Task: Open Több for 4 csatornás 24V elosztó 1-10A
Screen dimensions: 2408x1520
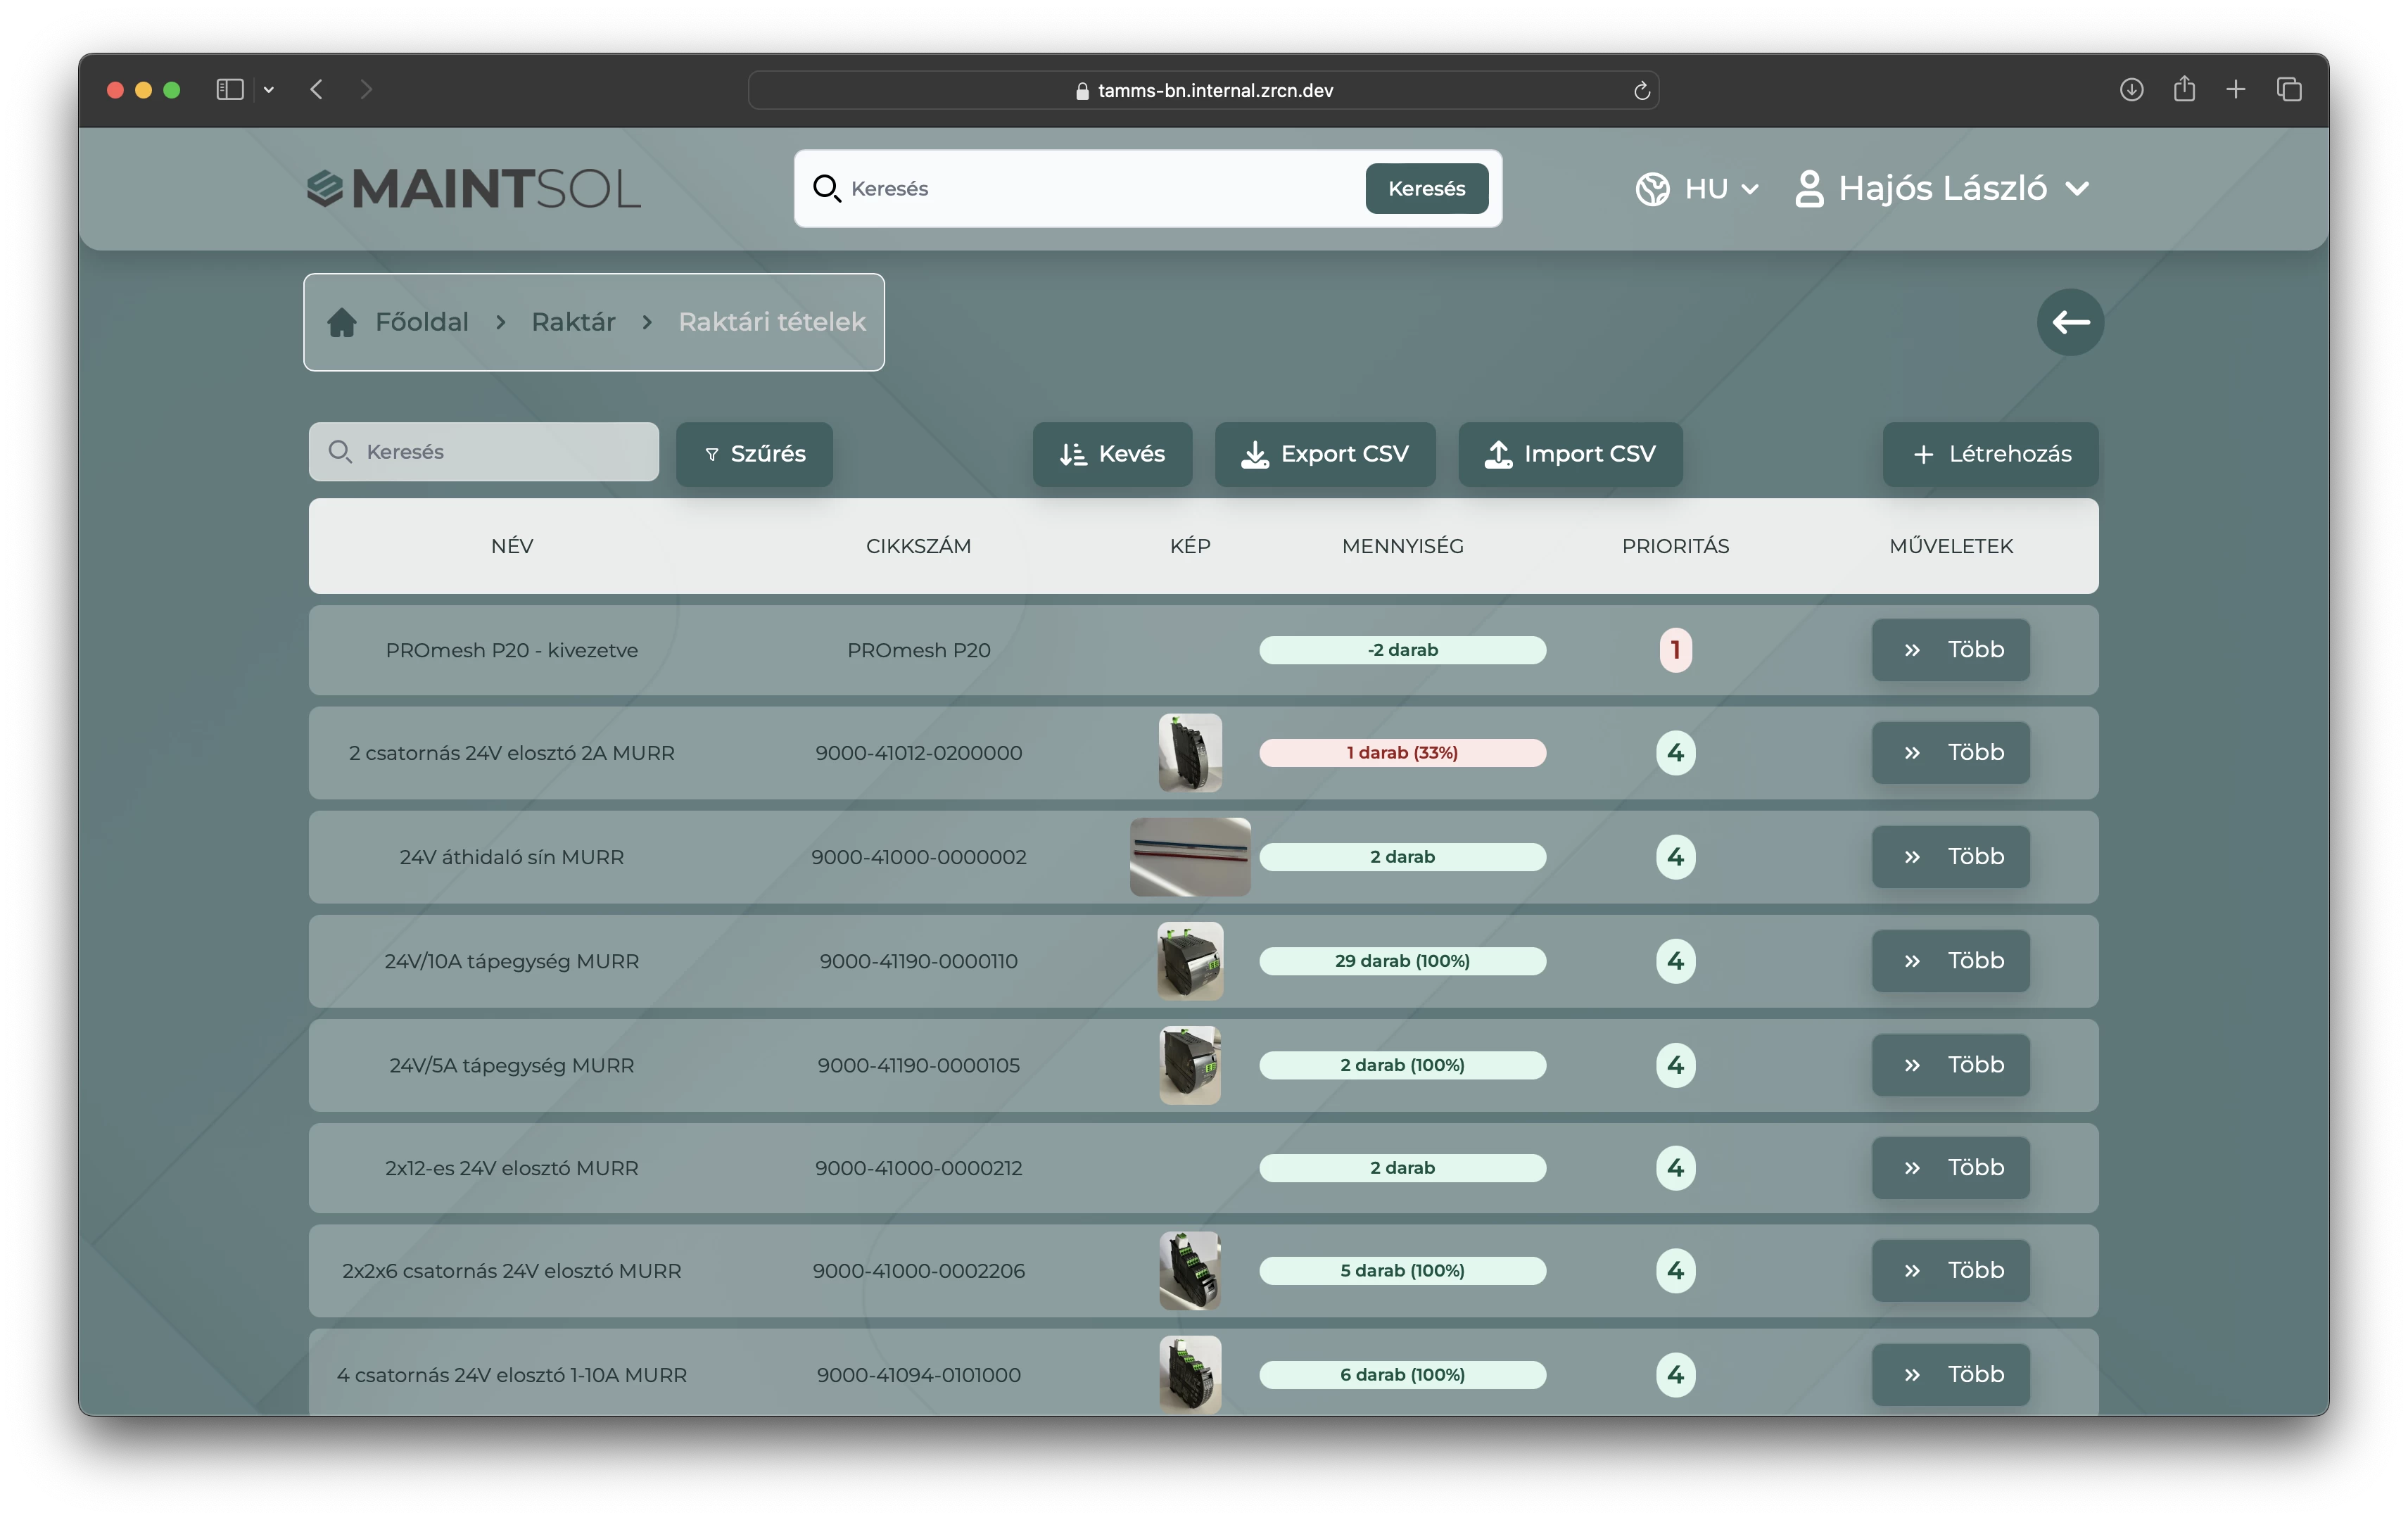Action: coord(1950,1375)
